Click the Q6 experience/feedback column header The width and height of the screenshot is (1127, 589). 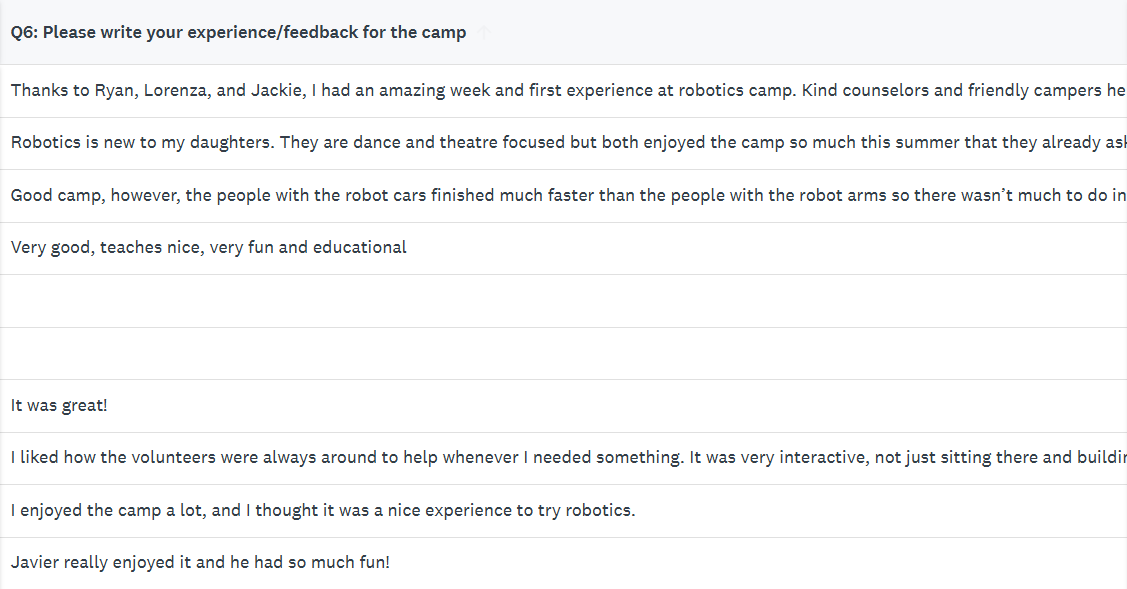click(238, 32)
